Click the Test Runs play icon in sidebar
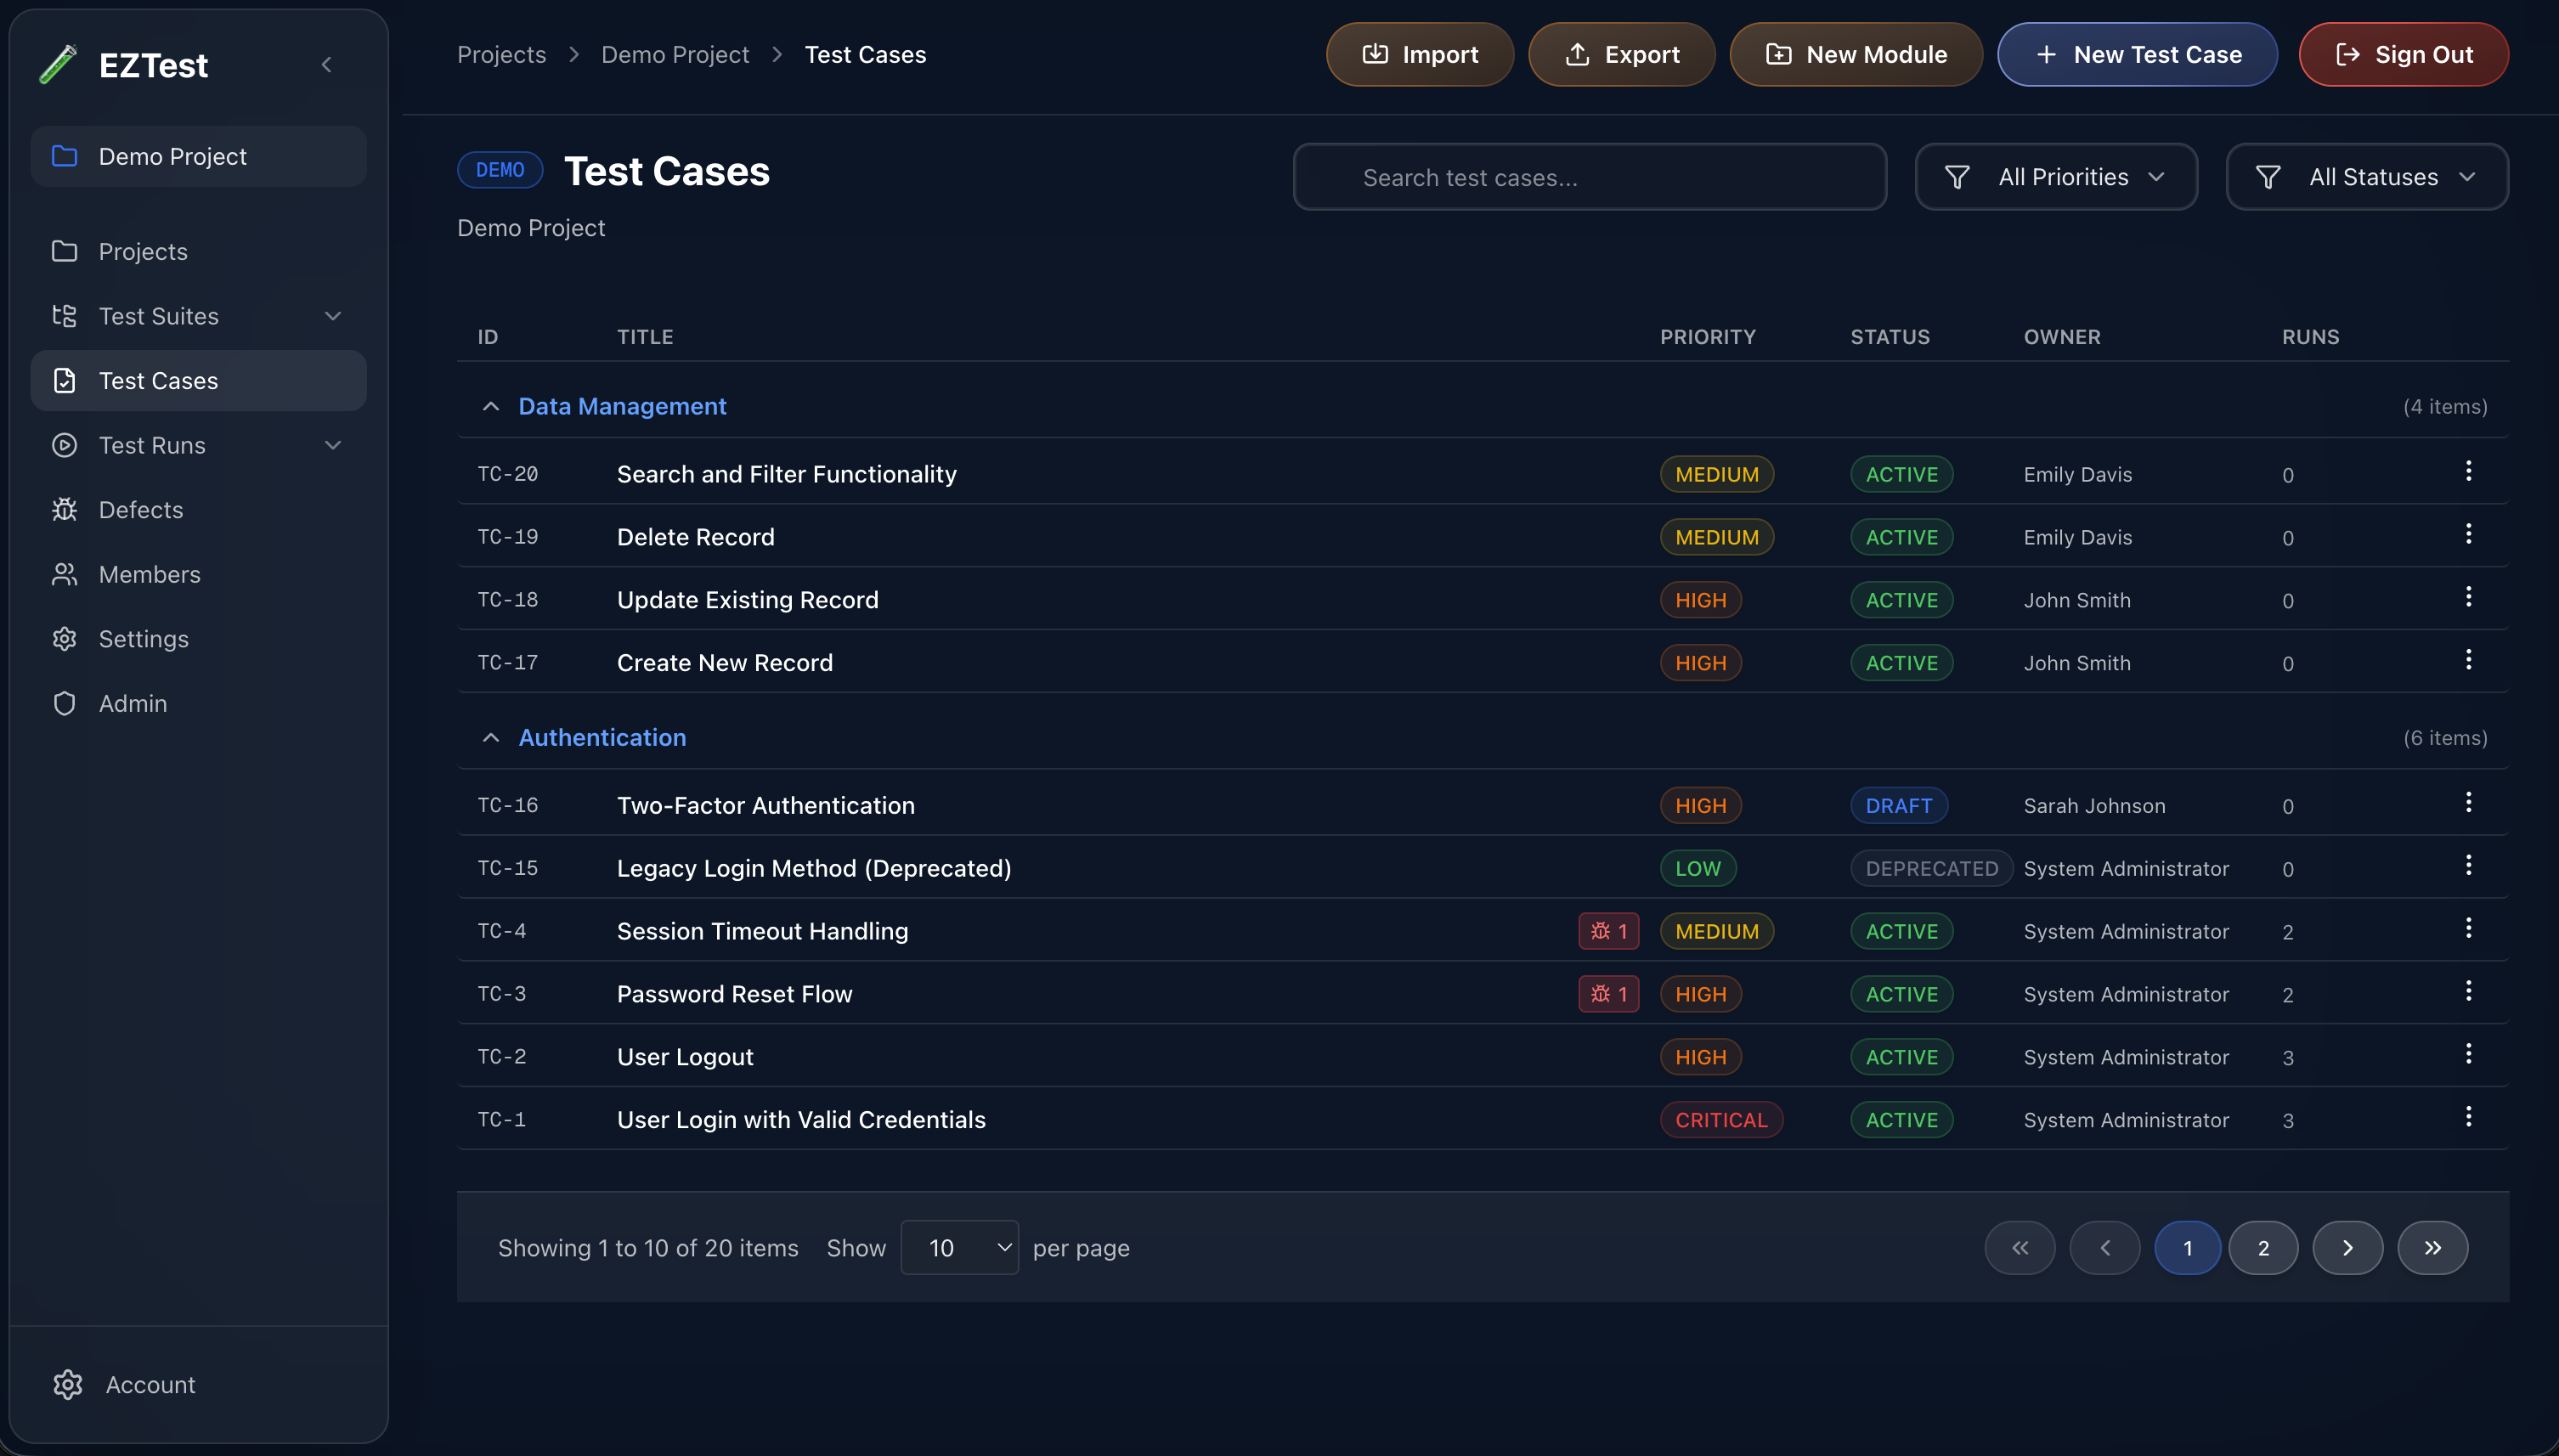2559x1456 pixels. click(x=64, y=445)
